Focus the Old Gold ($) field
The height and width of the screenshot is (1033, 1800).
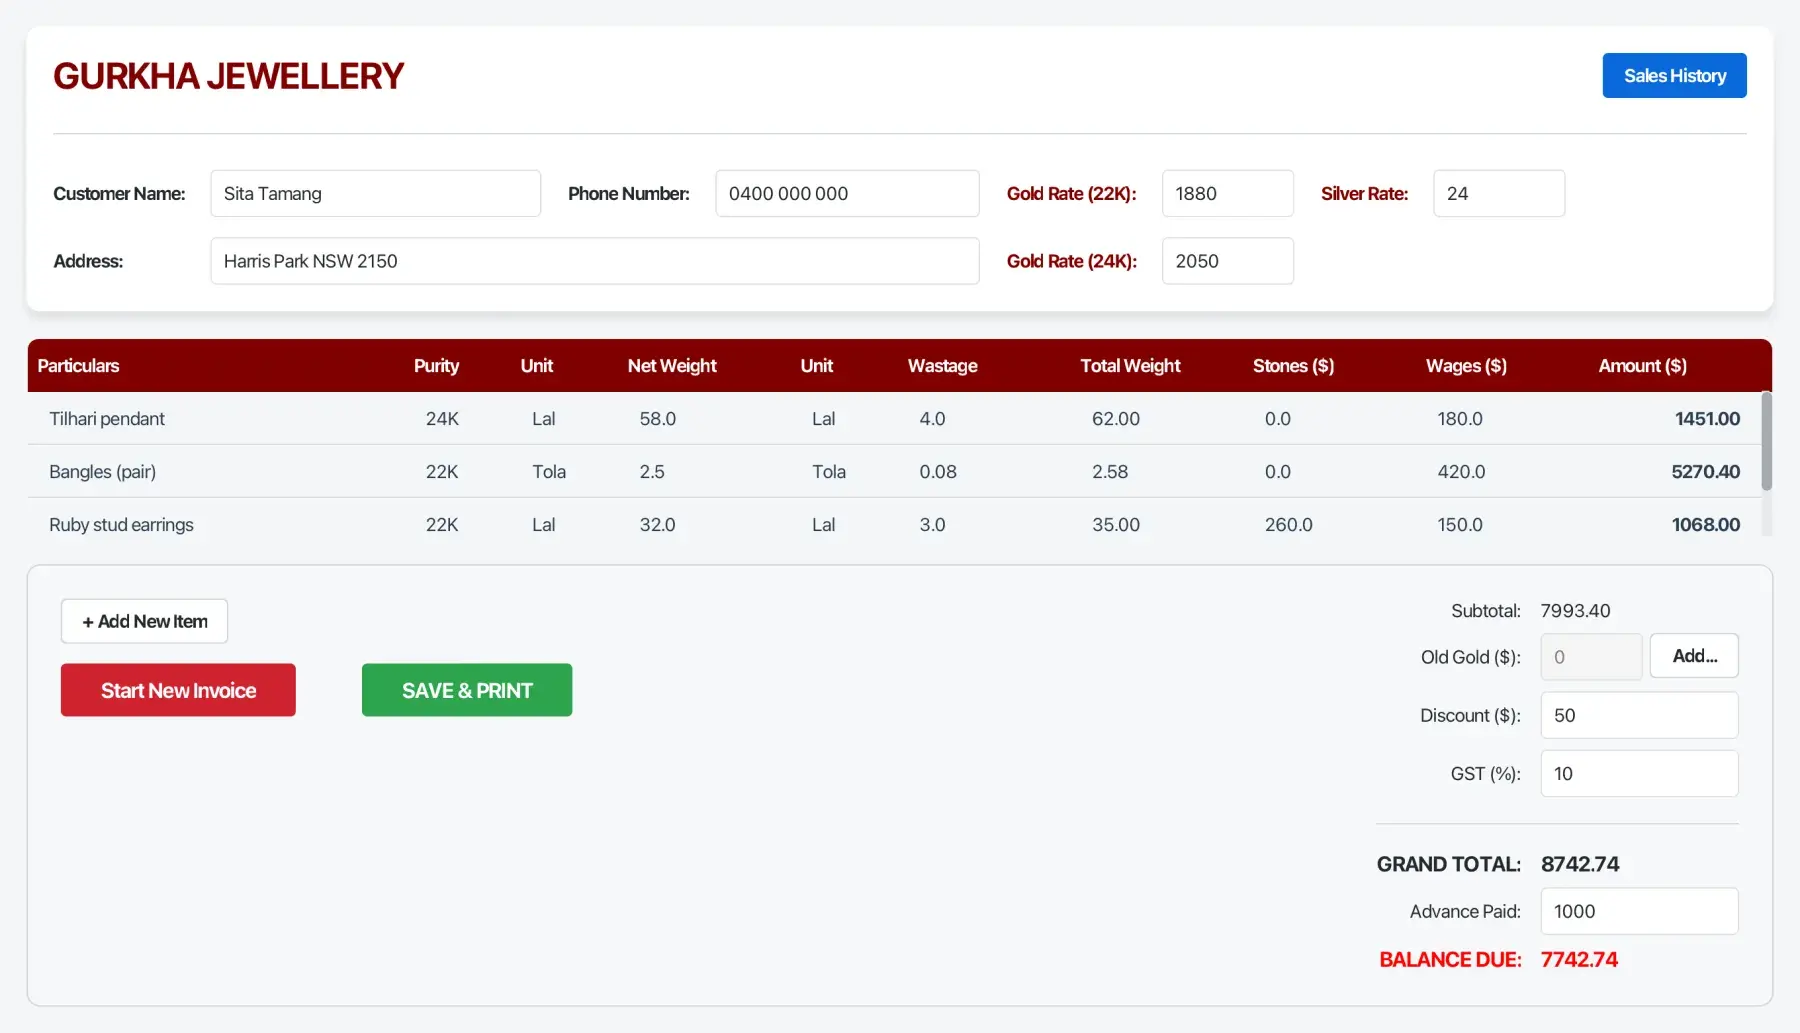pos(1591,657)
